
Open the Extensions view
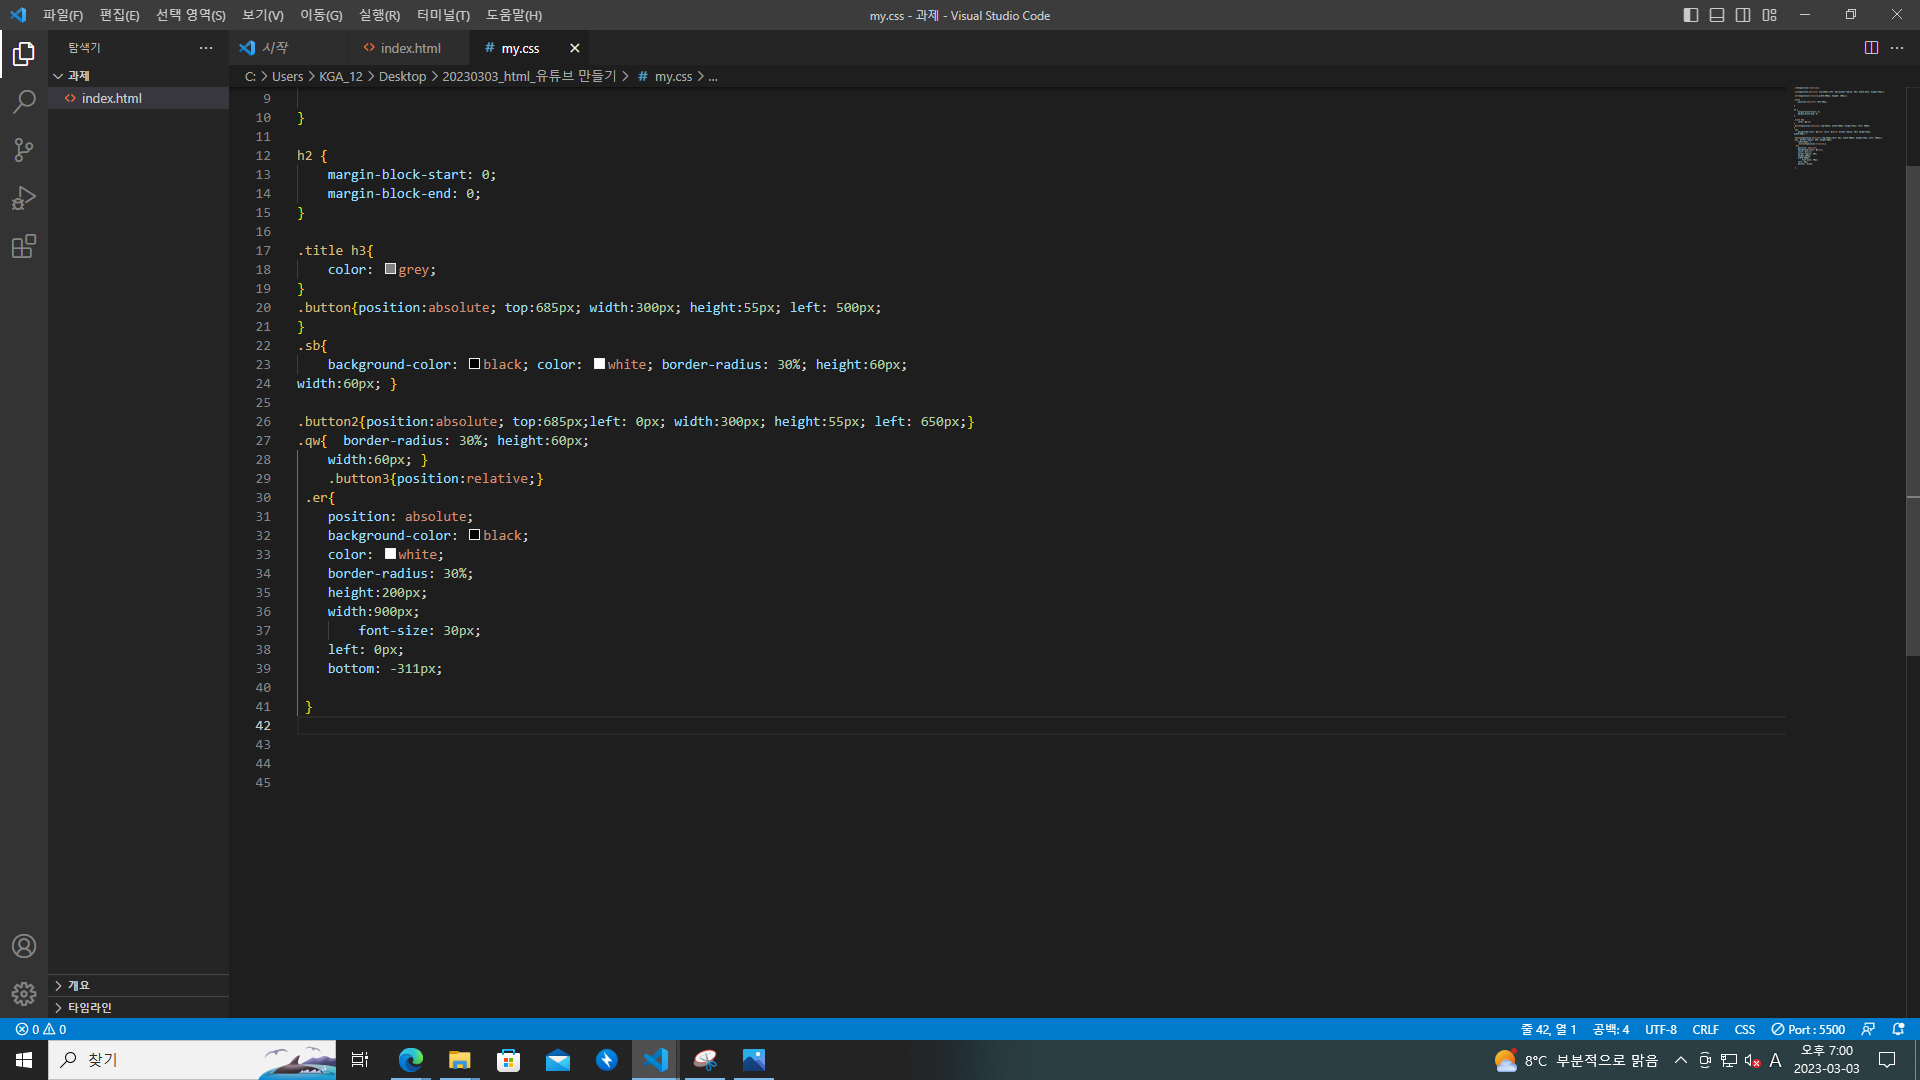(24, 246)
